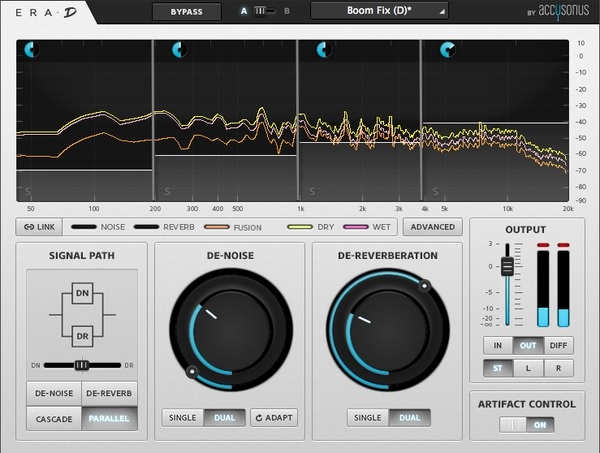Toggle the Artifact Control ON switch
600x453 pixels.
527,425
